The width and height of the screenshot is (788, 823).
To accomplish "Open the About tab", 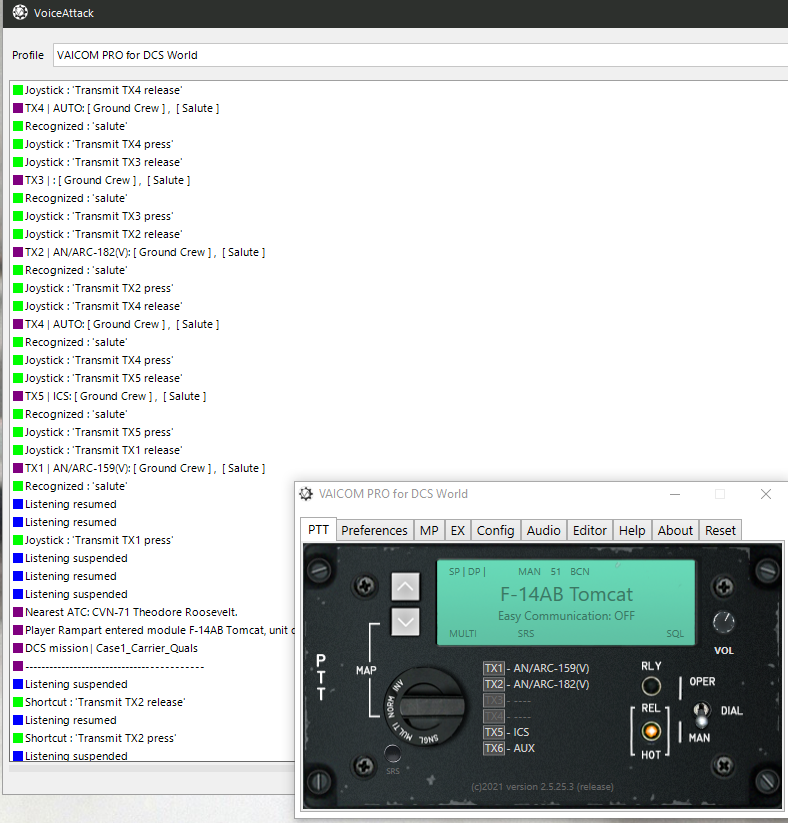I will [675, 531].
